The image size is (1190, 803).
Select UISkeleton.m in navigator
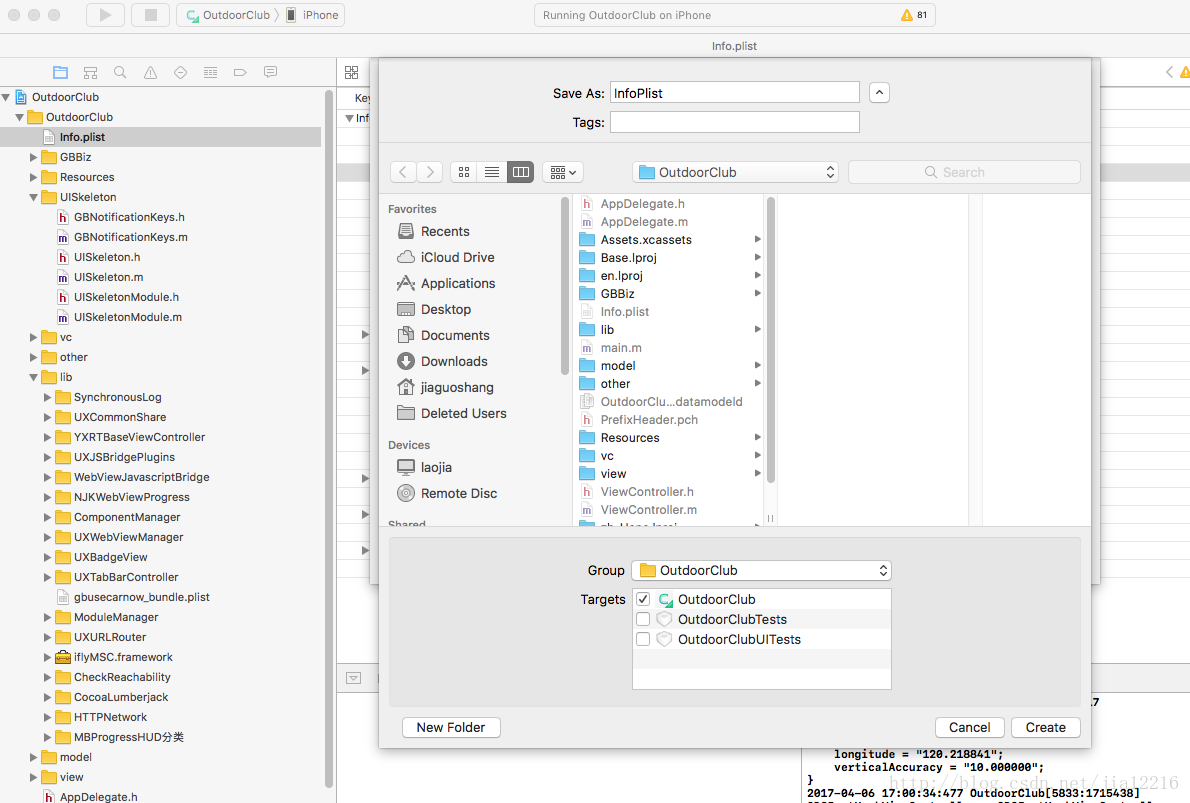pyautogui.click(x=109, y=277)
